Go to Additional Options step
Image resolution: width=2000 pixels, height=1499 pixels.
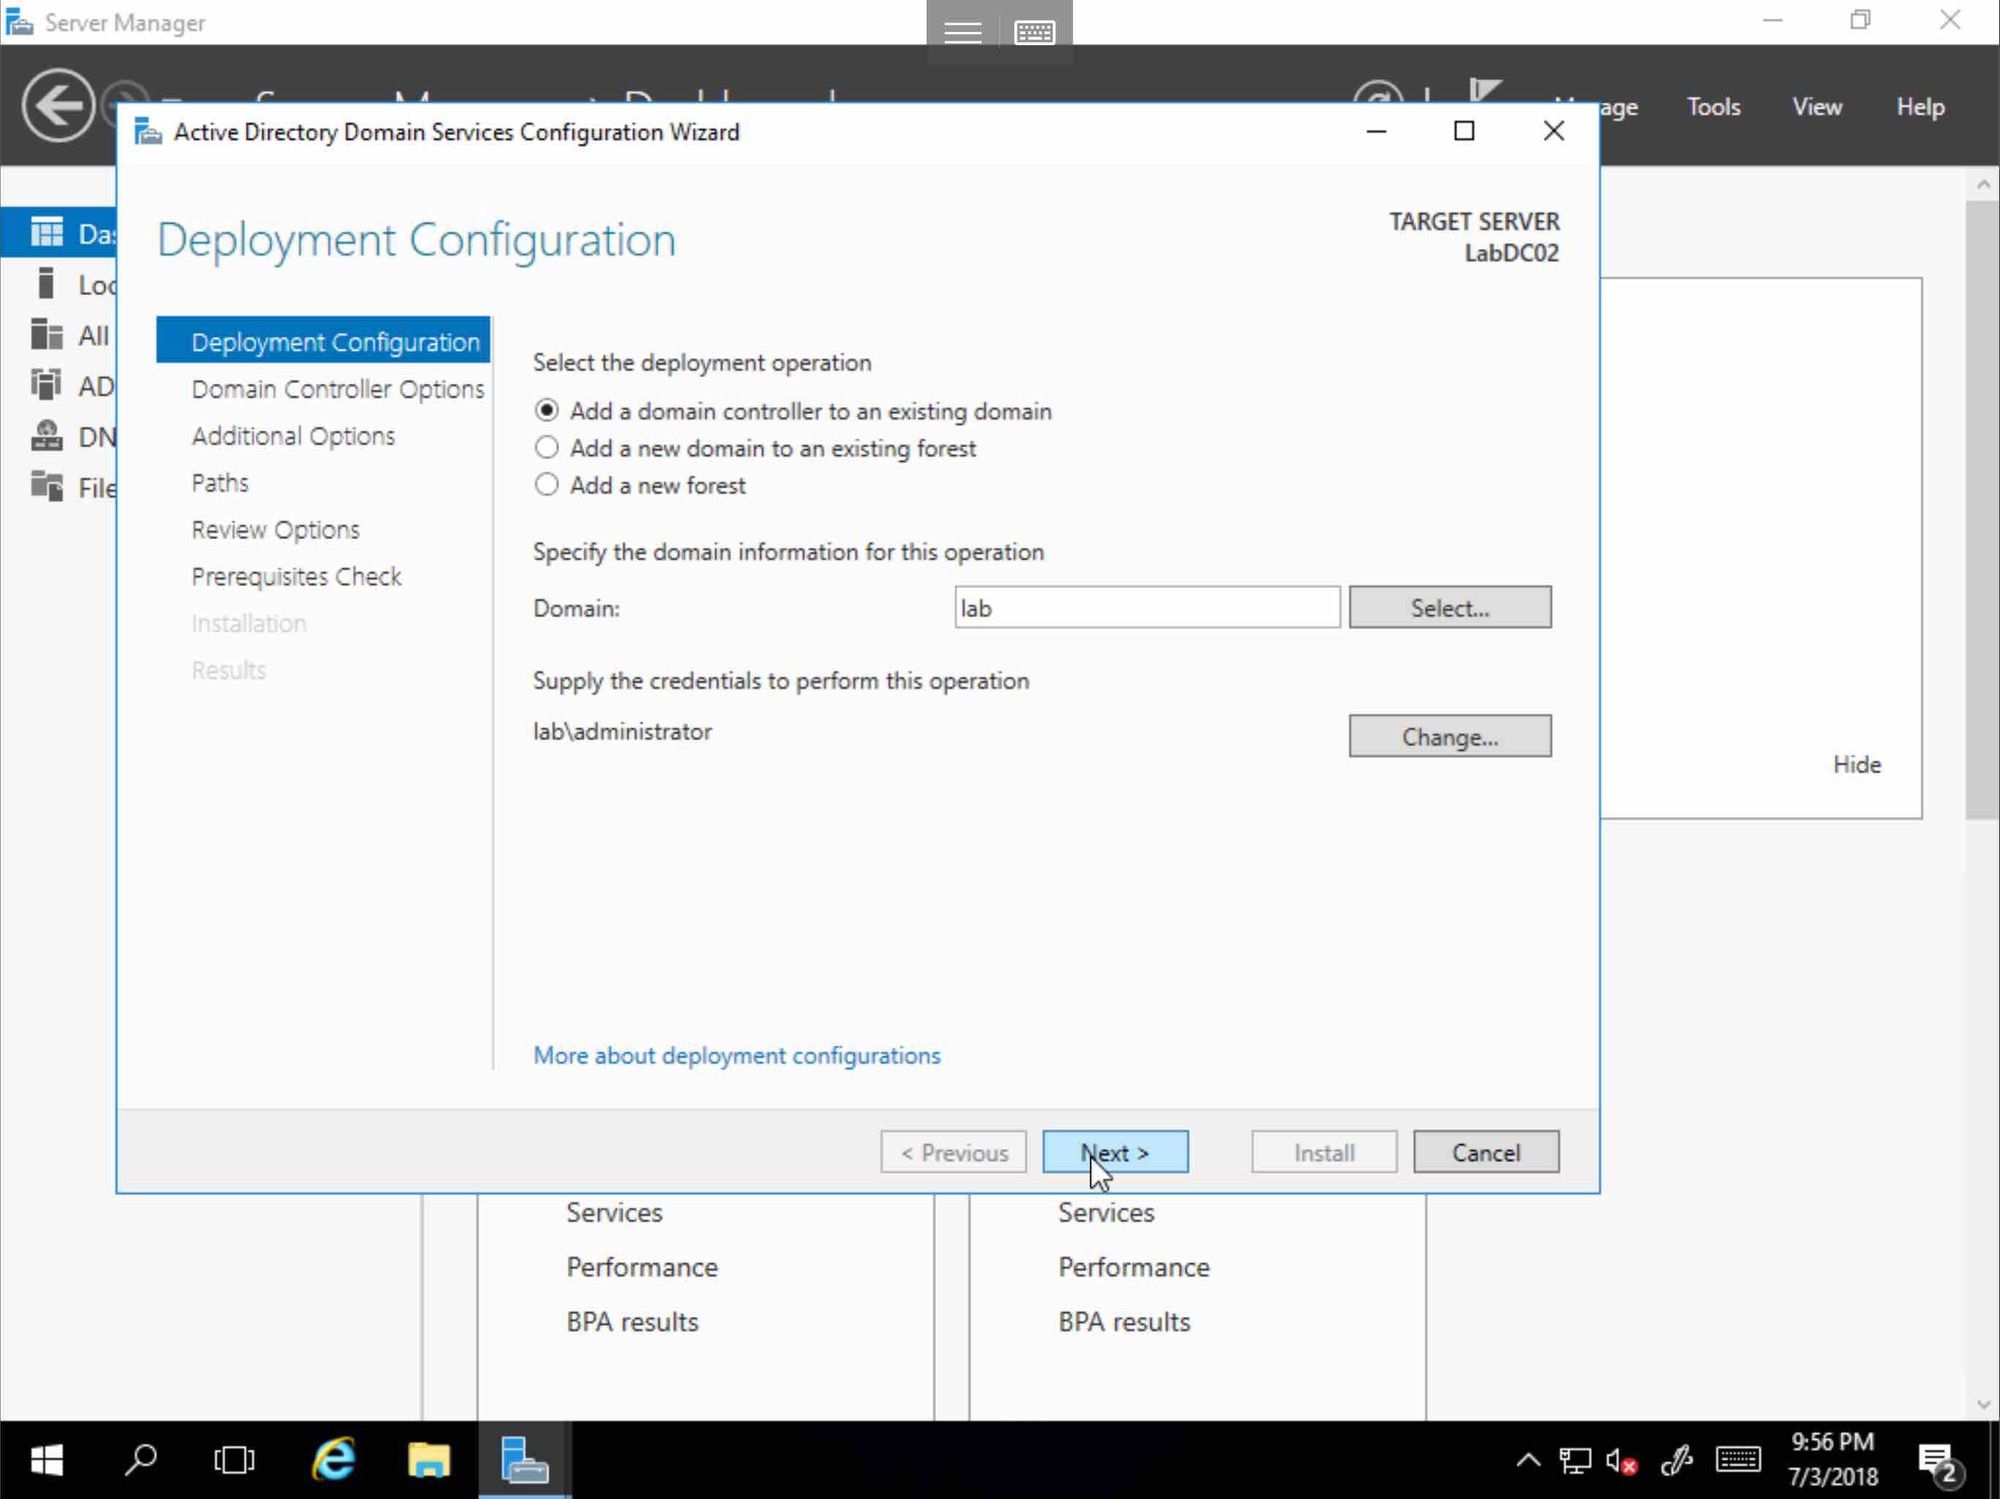pos(293,436)
